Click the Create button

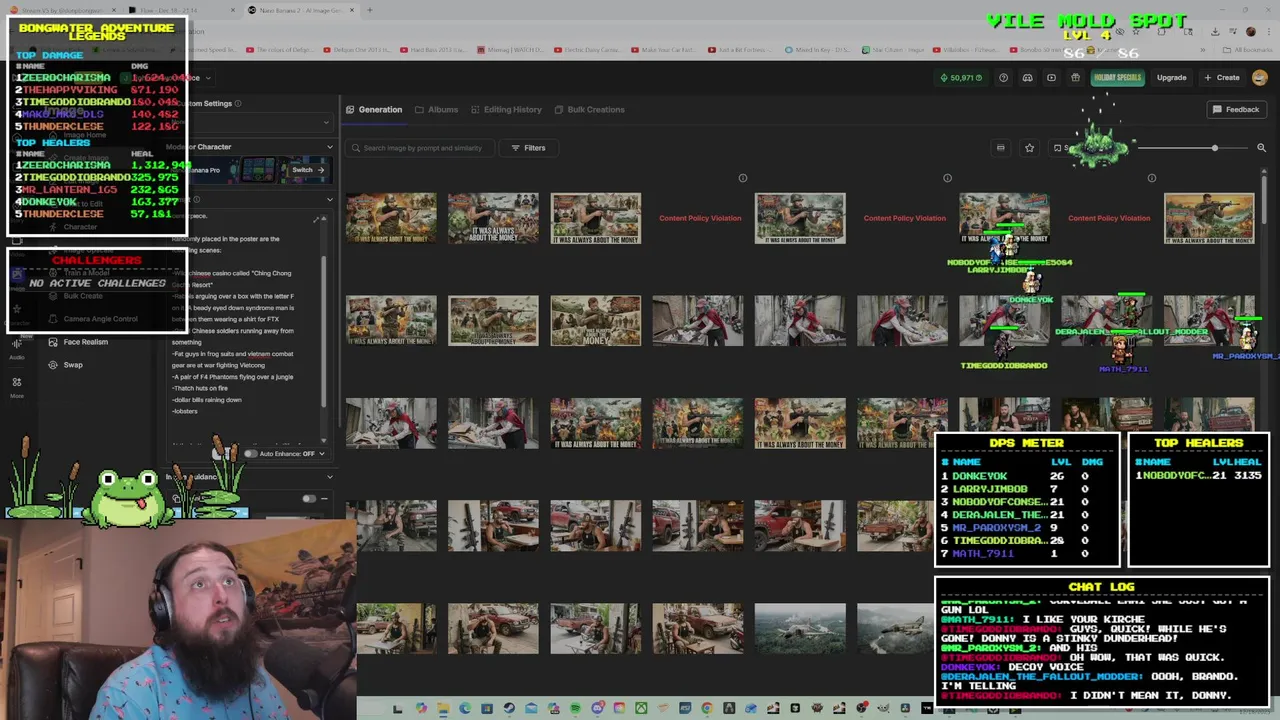tap(1222, 78)
